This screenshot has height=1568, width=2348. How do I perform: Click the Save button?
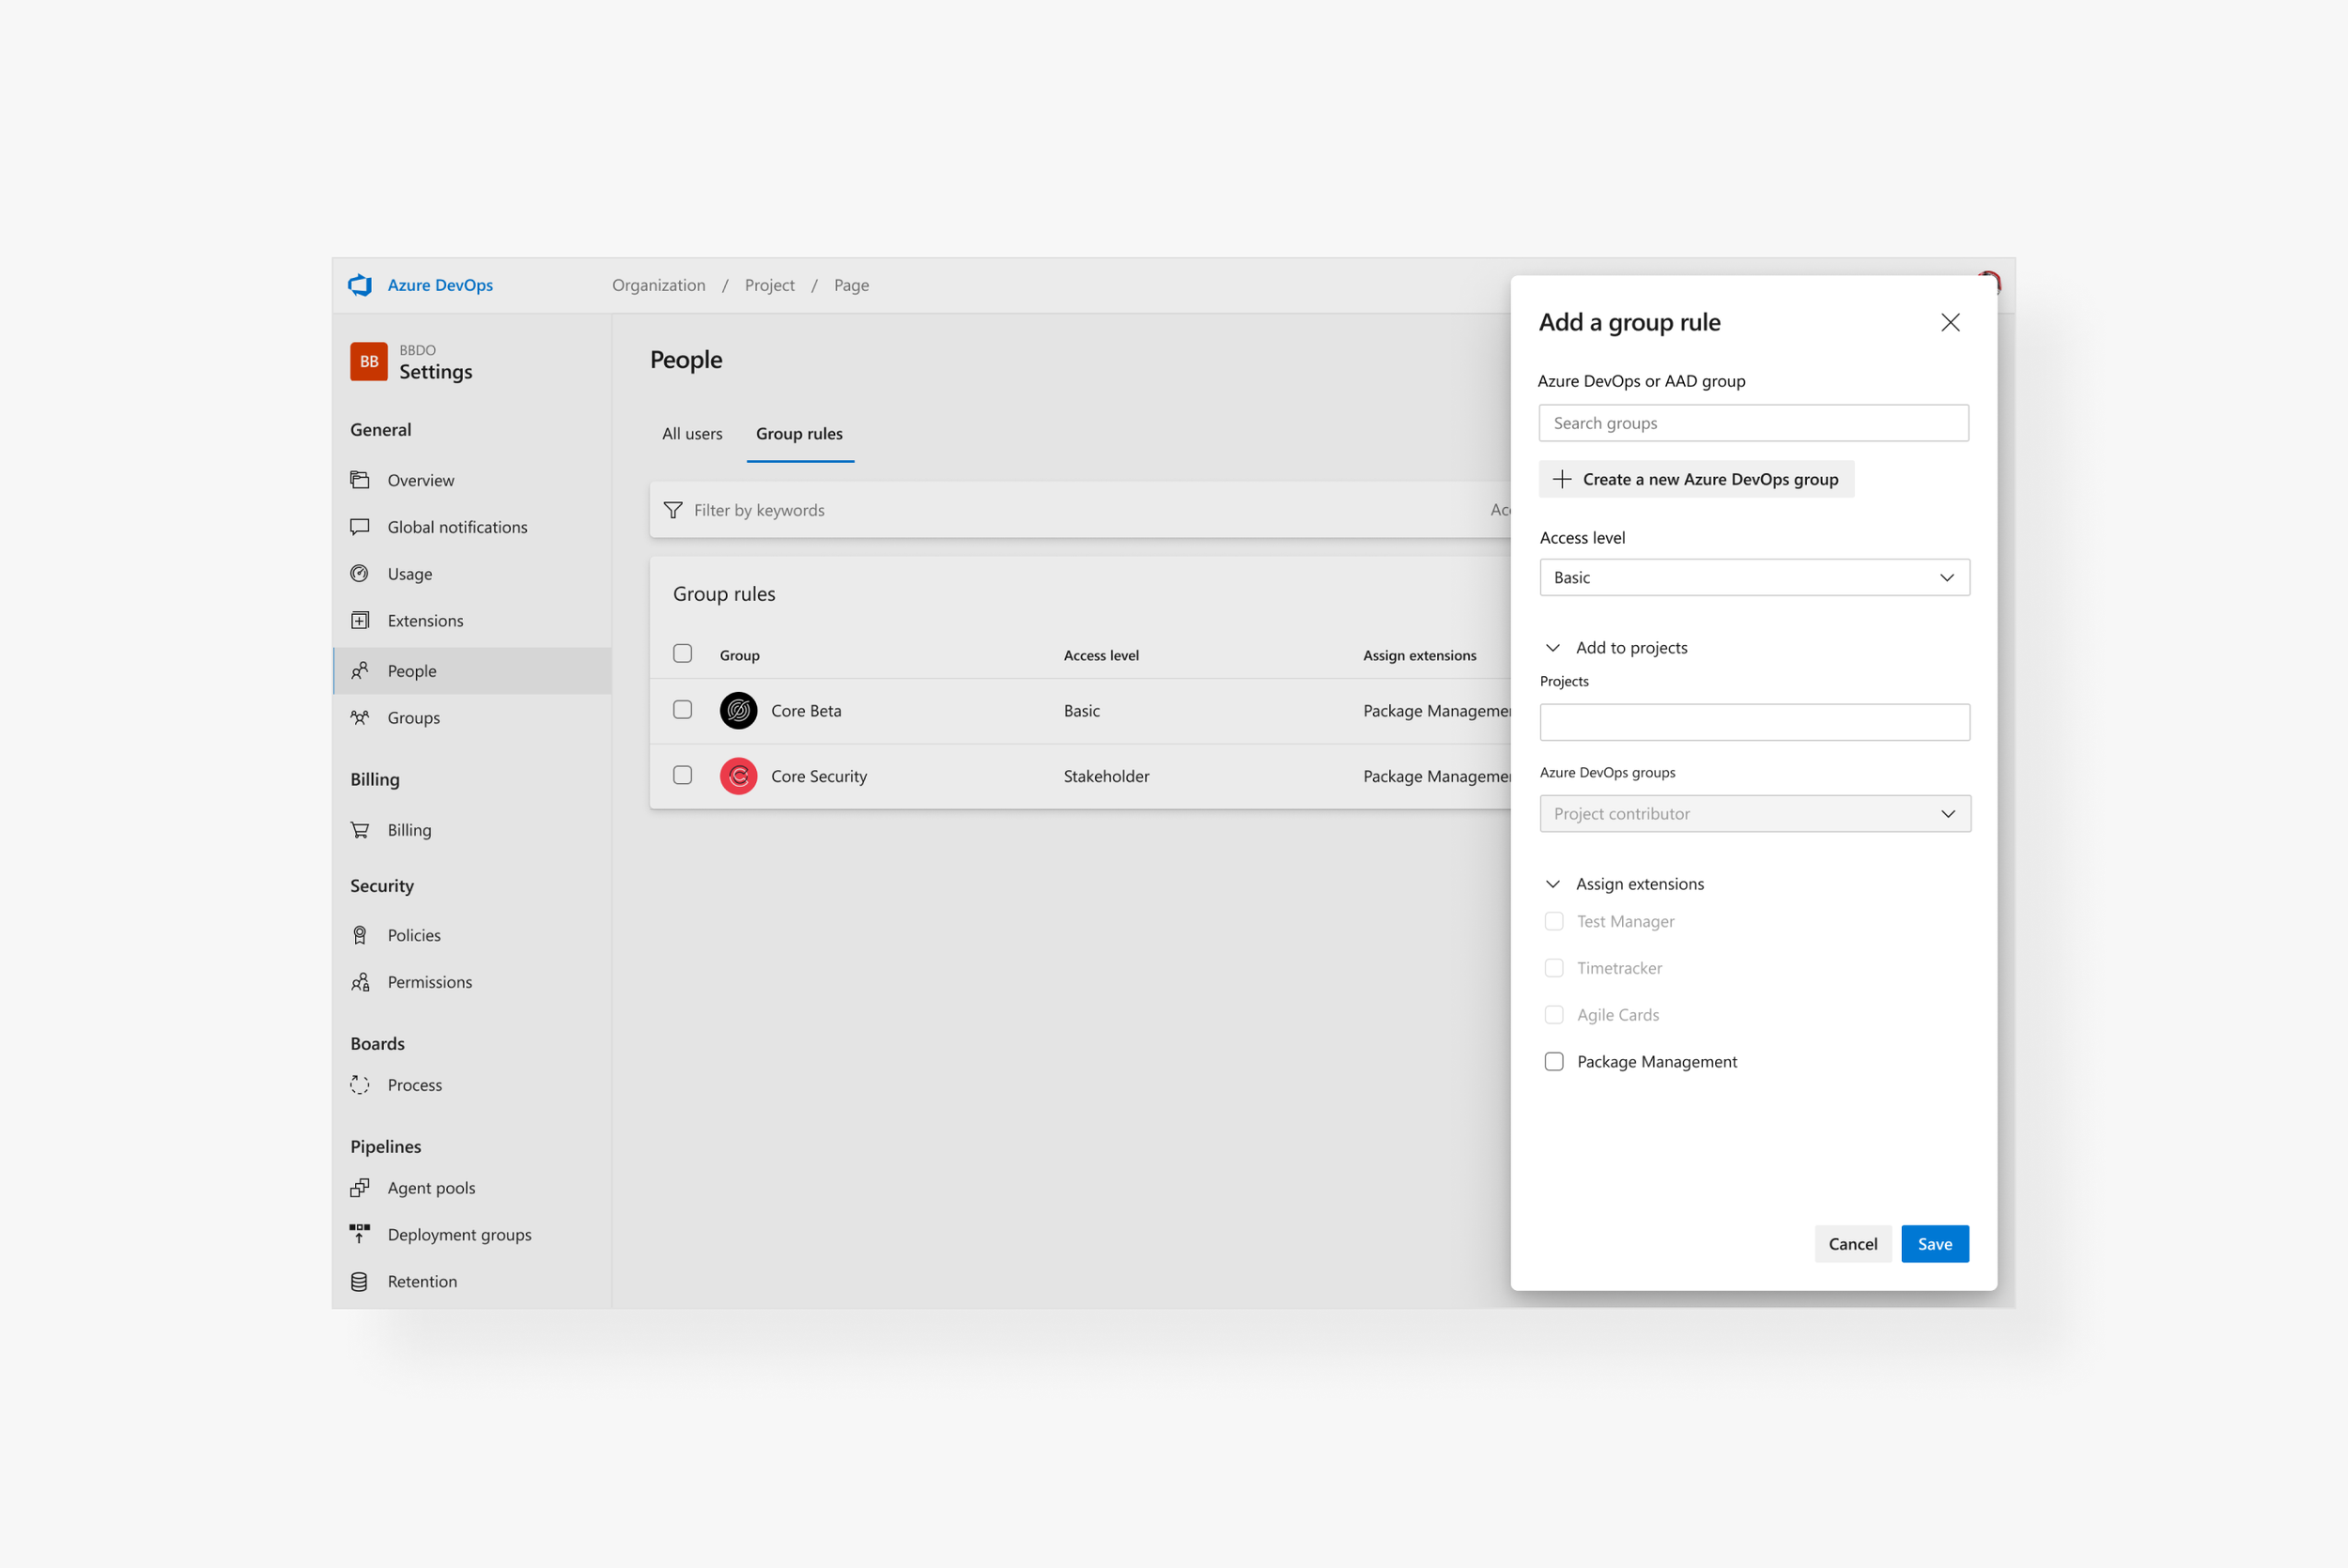(x=1934, y=1243)
